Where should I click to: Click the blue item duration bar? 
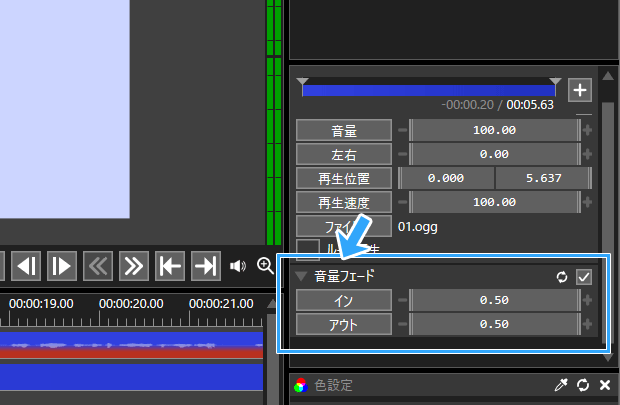coord(429,91)
